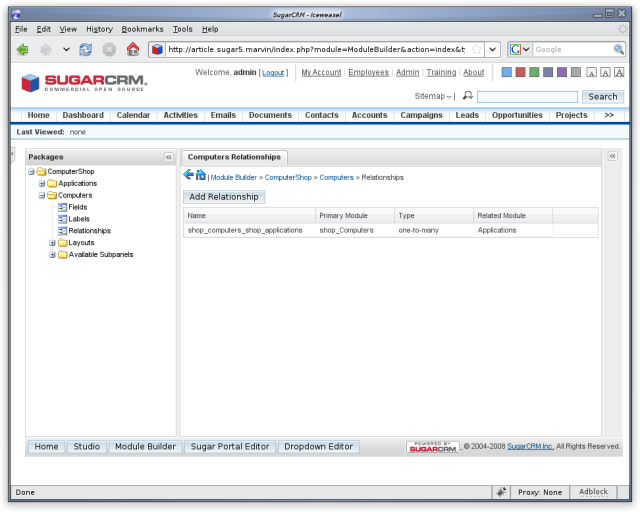Open the Dashboard tab
This screenshot has width=640, height=512.
(x=83, y=115)
